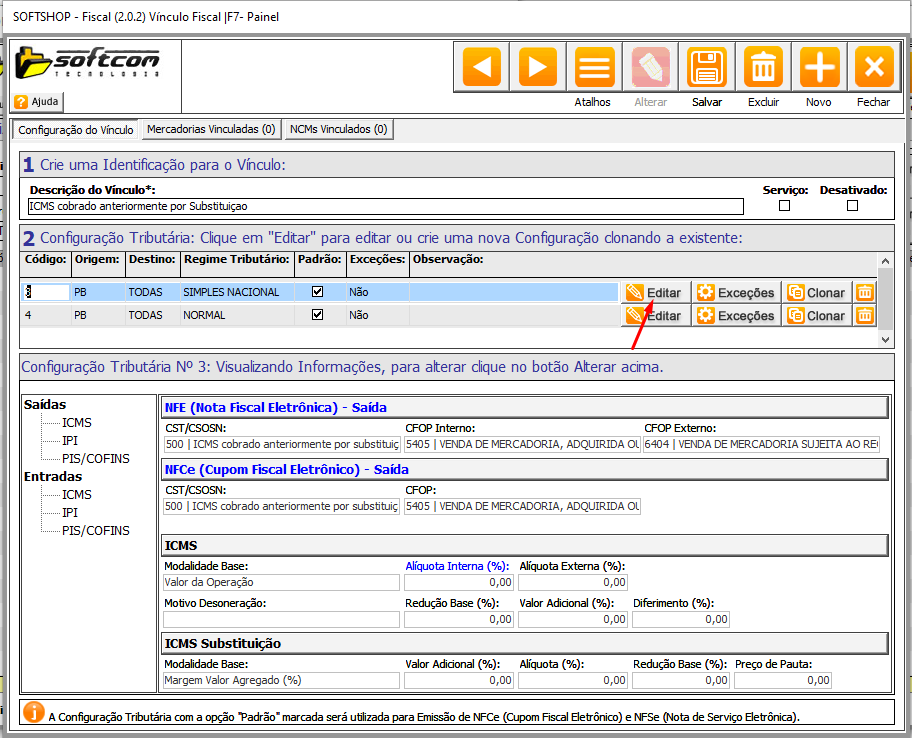Uncheck Padrão for the NORMAL regime row
Screen dimensions: 912x738
tap(318, 315)
